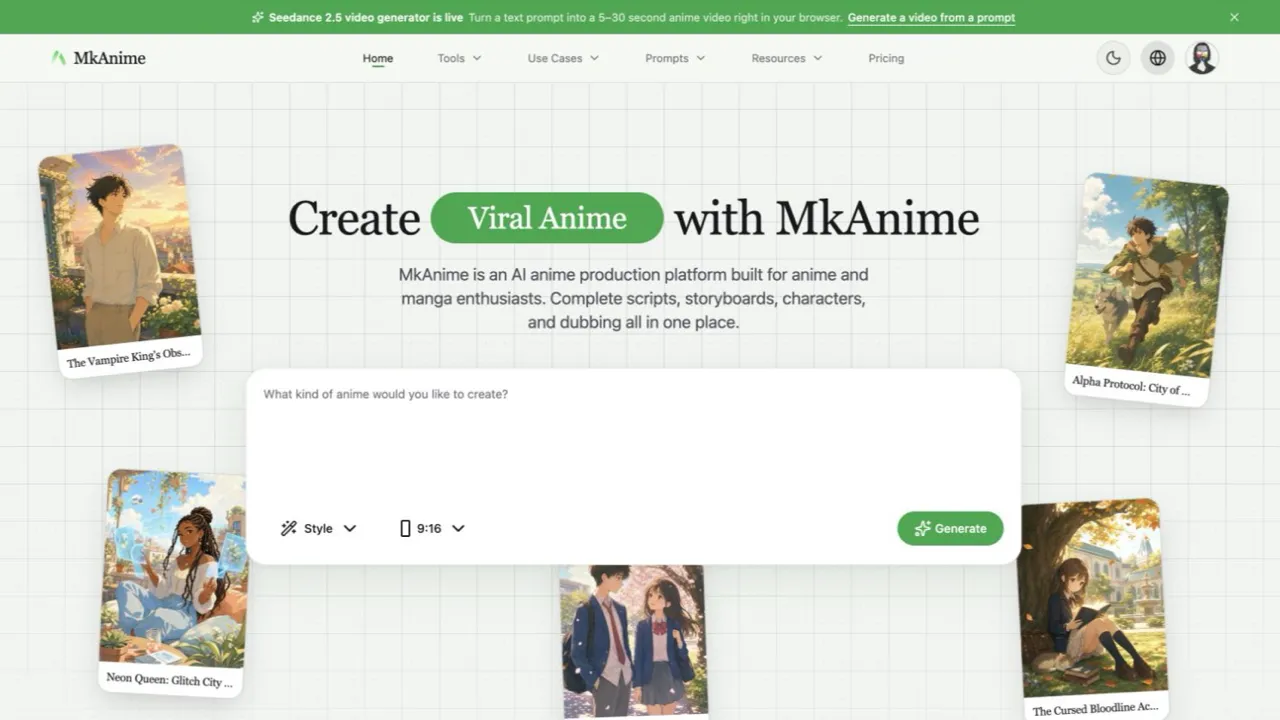Click the MkAnime logo icon
This screenshot has width=1280, height=720.
[x=59, y=58]
